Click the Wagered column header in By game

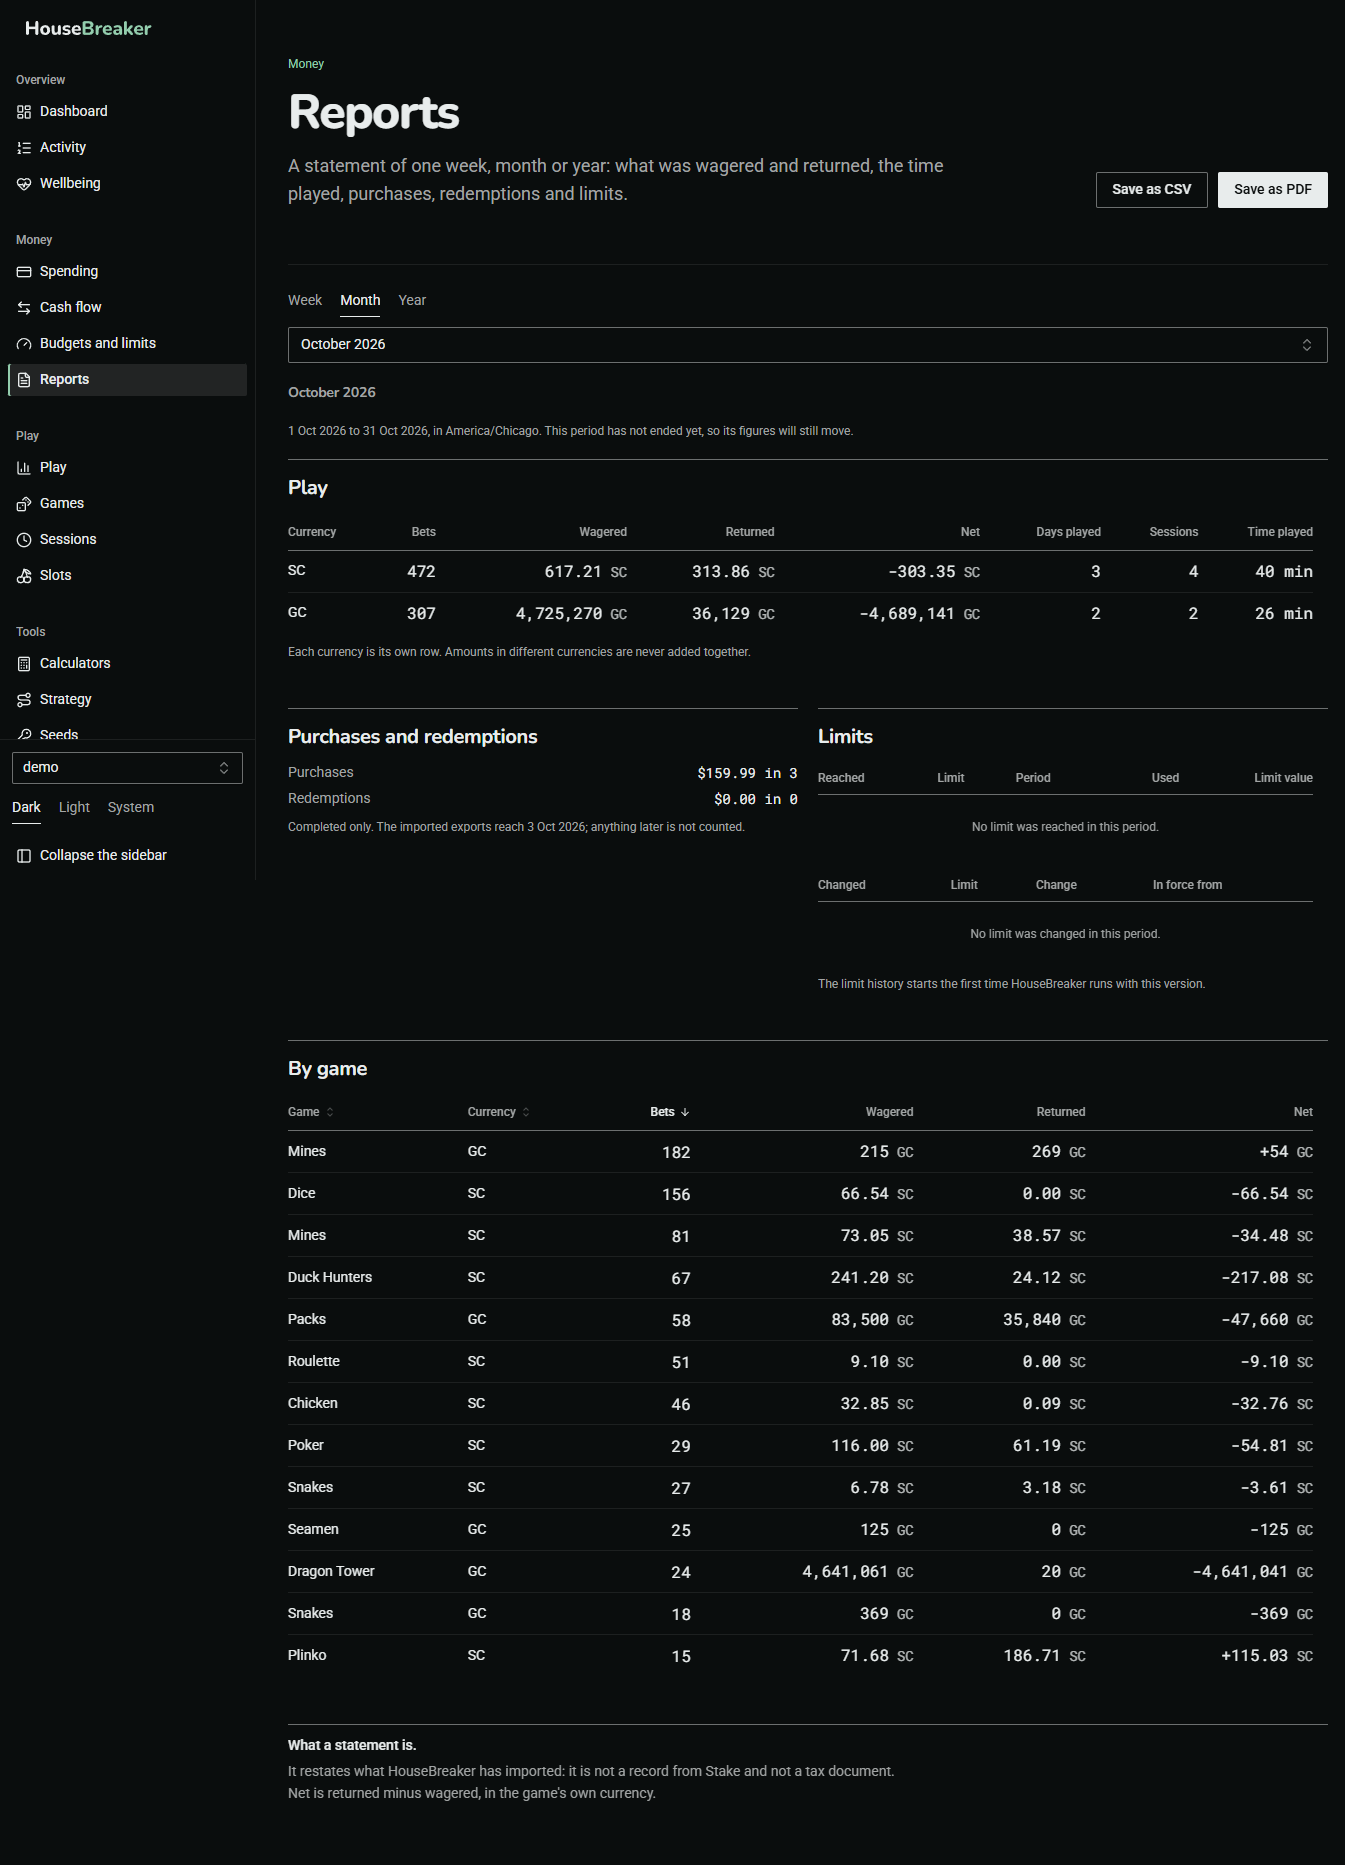889,1112
